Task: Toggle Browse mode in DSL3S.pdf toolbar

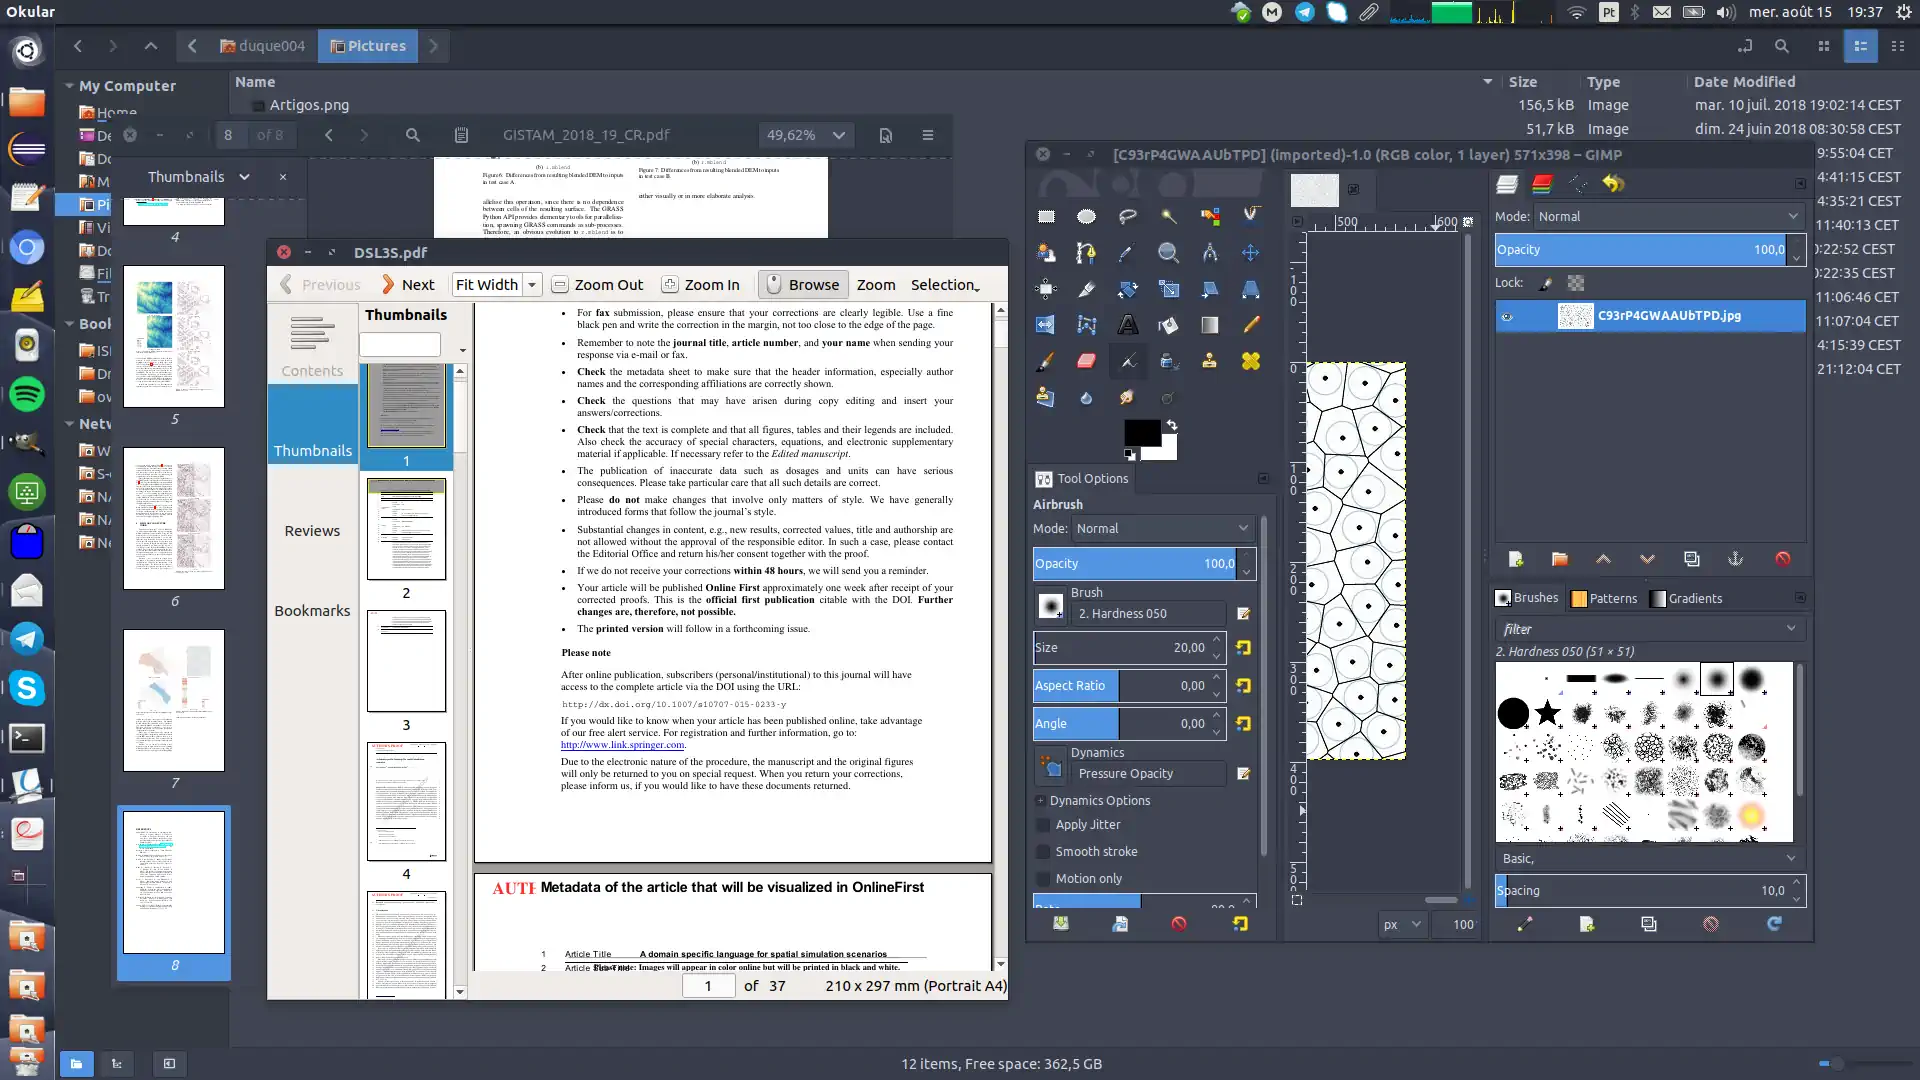Action: click(x=803, y=285)
